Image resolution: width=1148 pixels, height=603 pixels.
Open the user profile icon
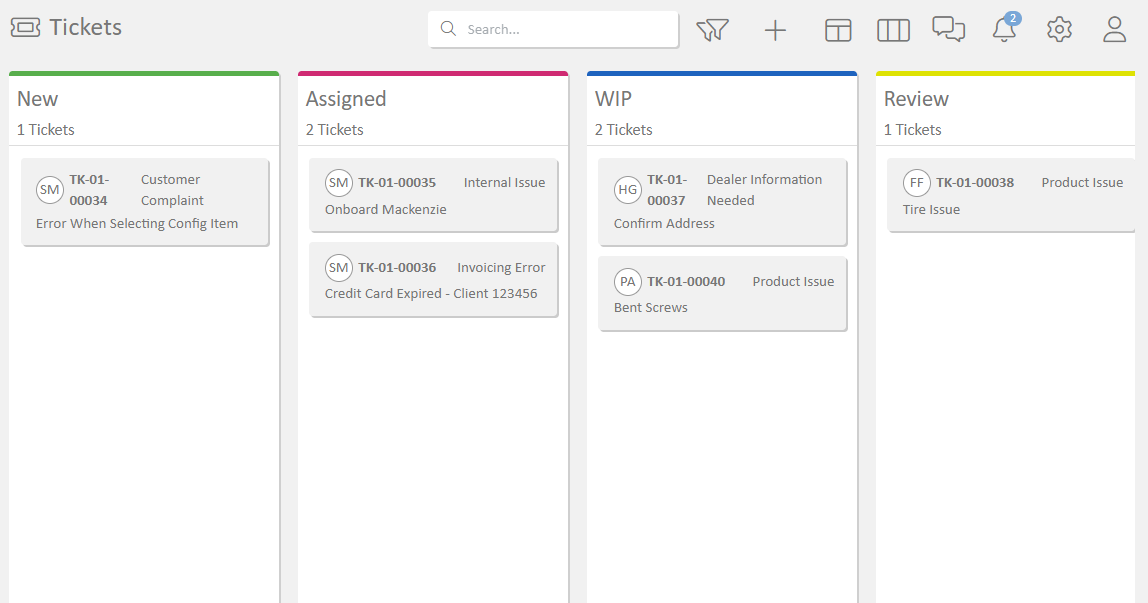coord(1114,30)
